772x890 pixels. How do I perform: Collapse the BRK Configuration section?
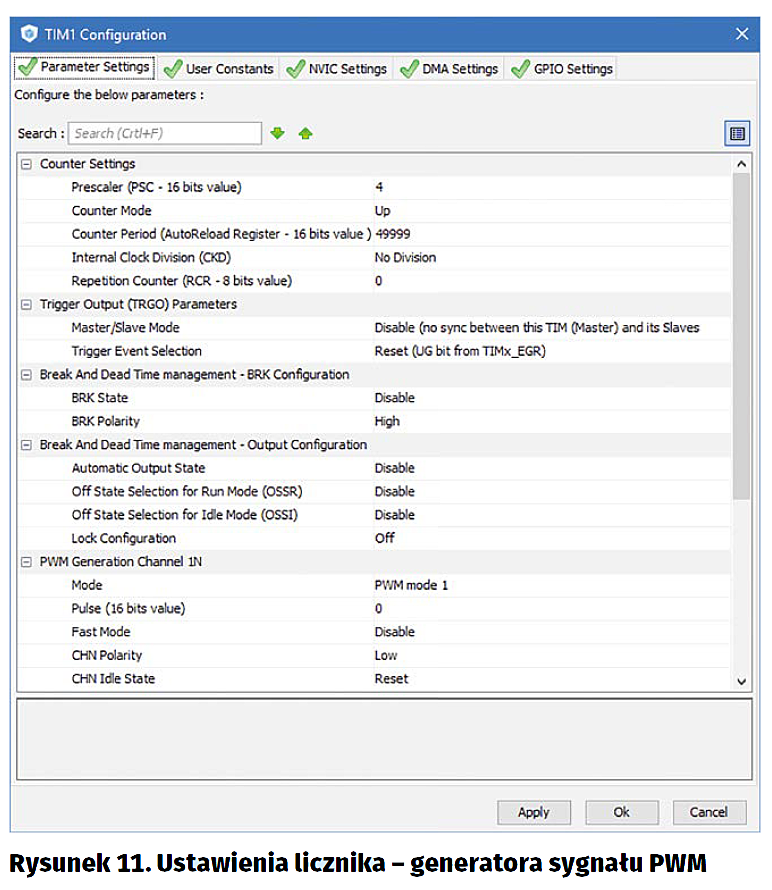26,374
